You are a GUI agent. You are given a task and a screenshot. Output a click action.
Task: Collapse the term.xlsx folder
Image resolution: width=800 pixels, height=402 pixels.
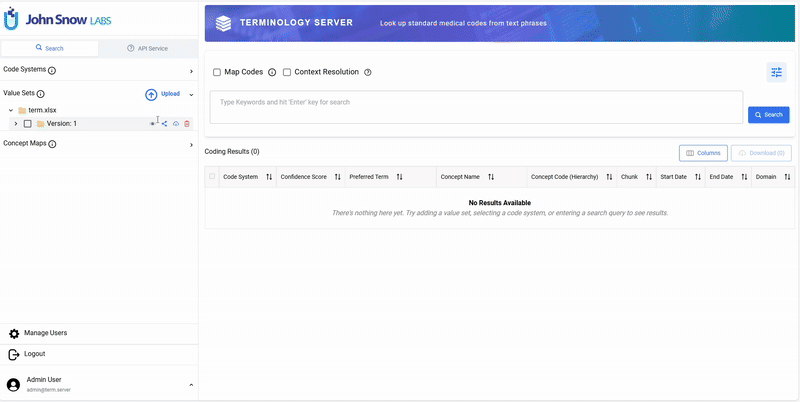click(10, 110)
